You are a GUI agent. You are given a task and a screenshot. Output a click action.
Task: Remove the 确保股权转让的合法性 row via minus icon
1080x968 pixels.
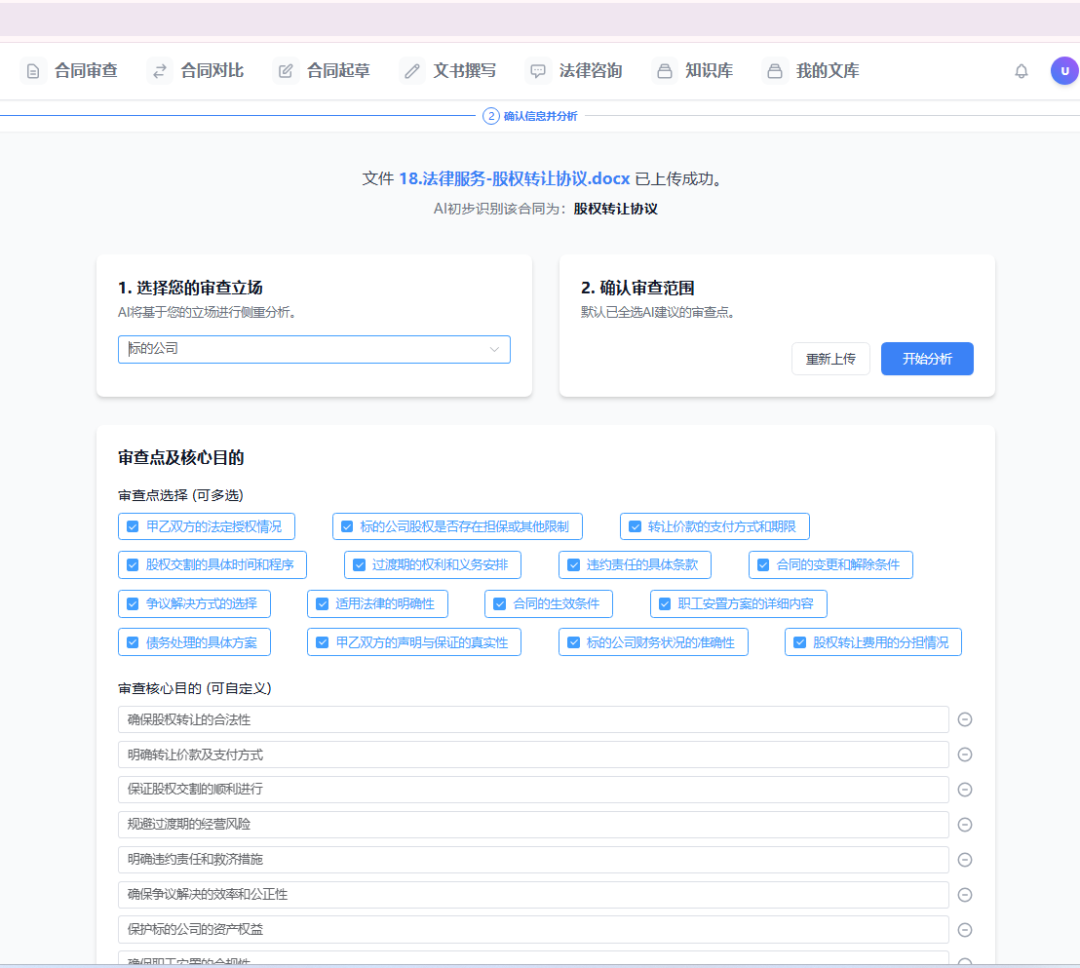[x=965, y=719]
